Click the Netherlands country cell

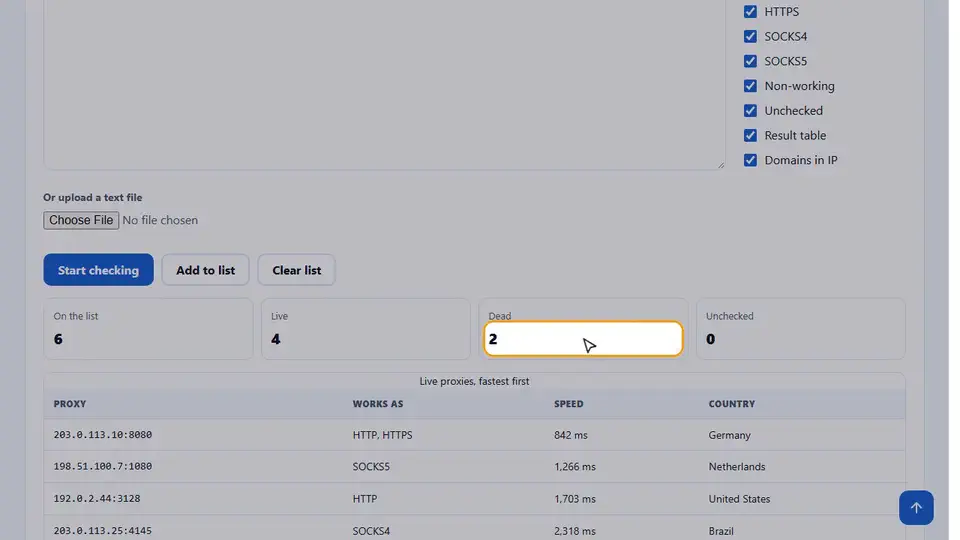point(737,467)
